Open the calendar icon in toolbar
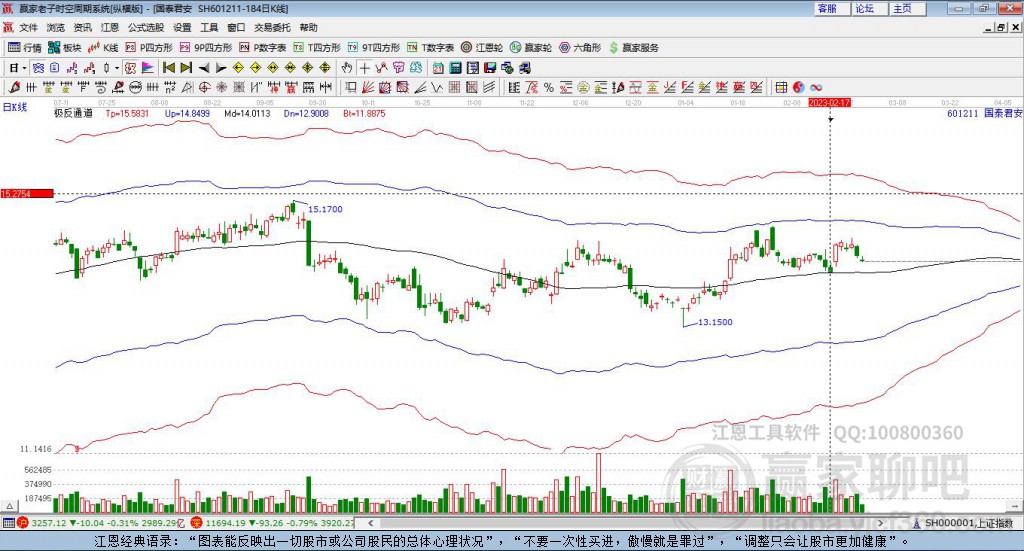Image resolution: width=1024 pixels, height=551 pixels. [438, 68]
